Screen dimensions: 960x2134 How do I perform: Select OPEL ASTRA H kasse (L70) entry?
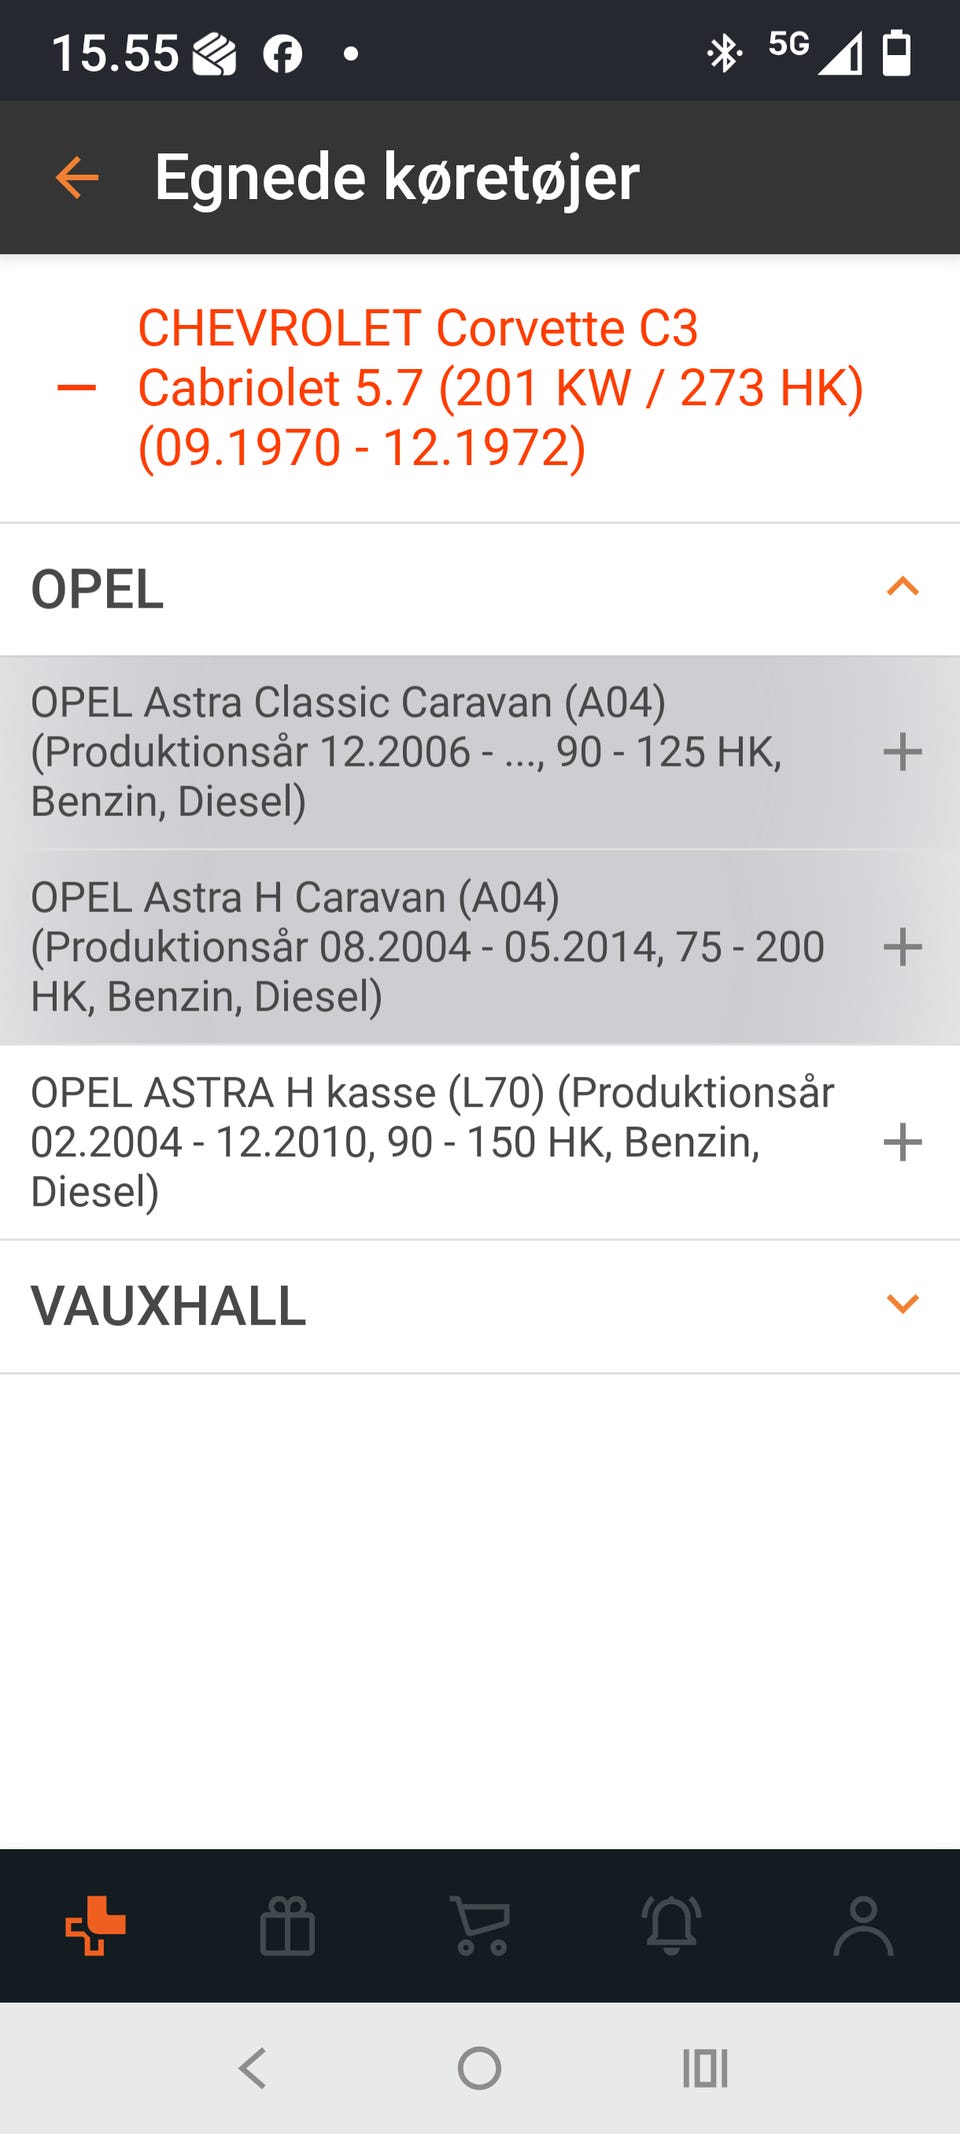coord(432,1142)
